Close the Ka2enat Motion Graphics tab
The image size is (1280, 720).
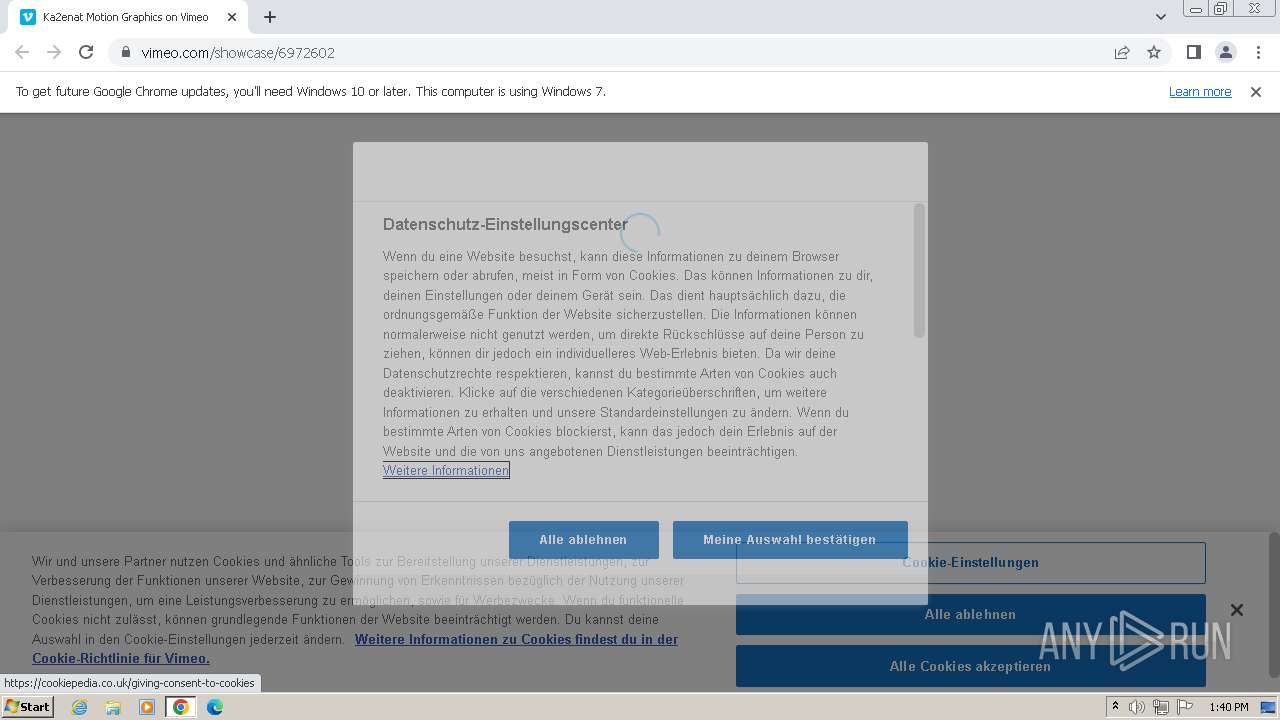[x=232, y=17]
